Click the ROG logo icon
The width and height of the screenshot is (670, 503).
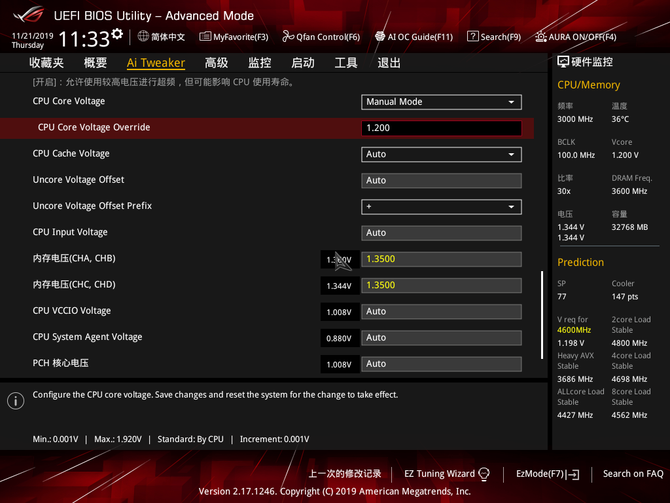(29, 14)
